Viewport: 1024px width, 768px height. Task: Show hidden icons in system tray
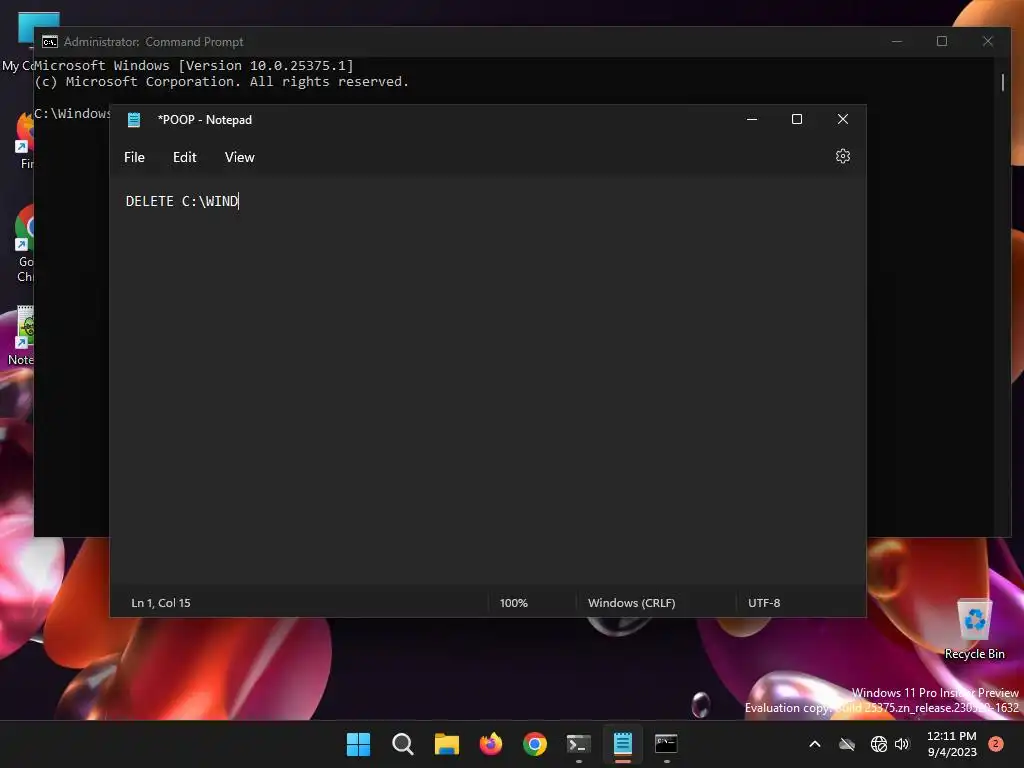[x=815, y=744]
